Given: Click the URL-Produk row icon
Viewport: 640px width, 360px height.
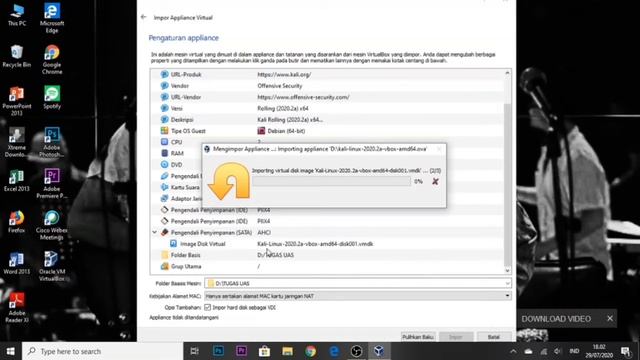Looking at the screenshot, I should click(x=164, y=74).
